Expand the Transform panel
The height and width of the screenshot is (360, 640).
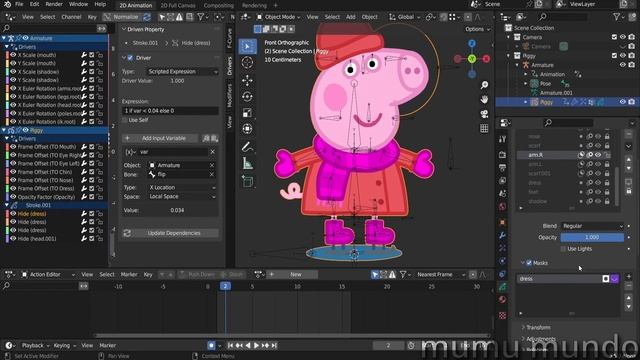coord(537,327)
